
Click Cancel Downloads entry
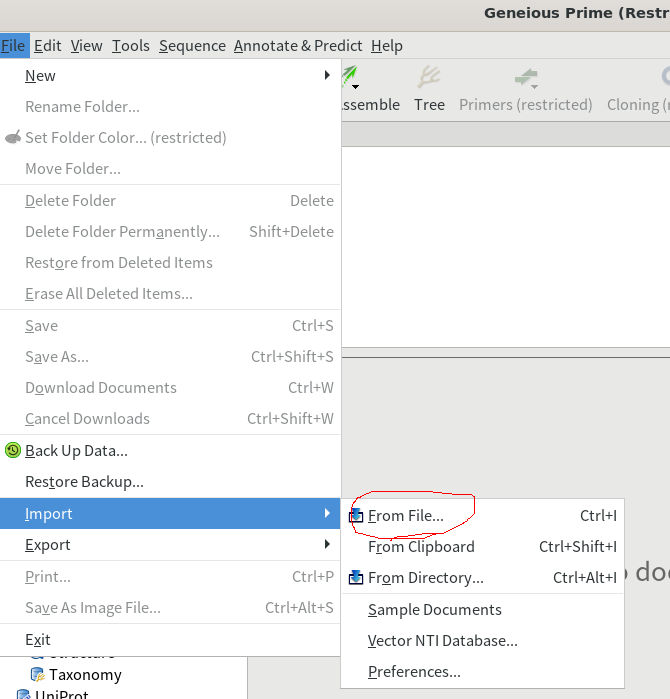(x=170, y=419)
